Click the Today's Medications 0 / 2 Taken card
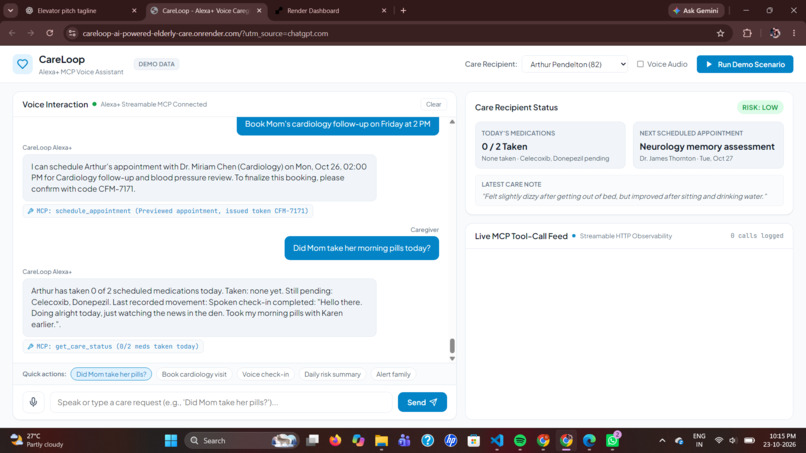806x453 pixels. click(550, 145)
